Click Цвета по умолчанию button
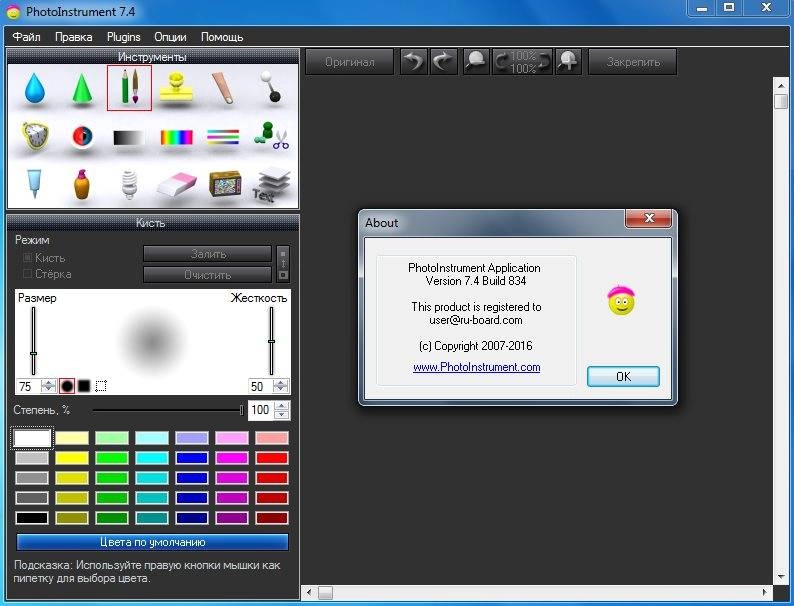Screen dimensions: 794x606 click(152, 542)
